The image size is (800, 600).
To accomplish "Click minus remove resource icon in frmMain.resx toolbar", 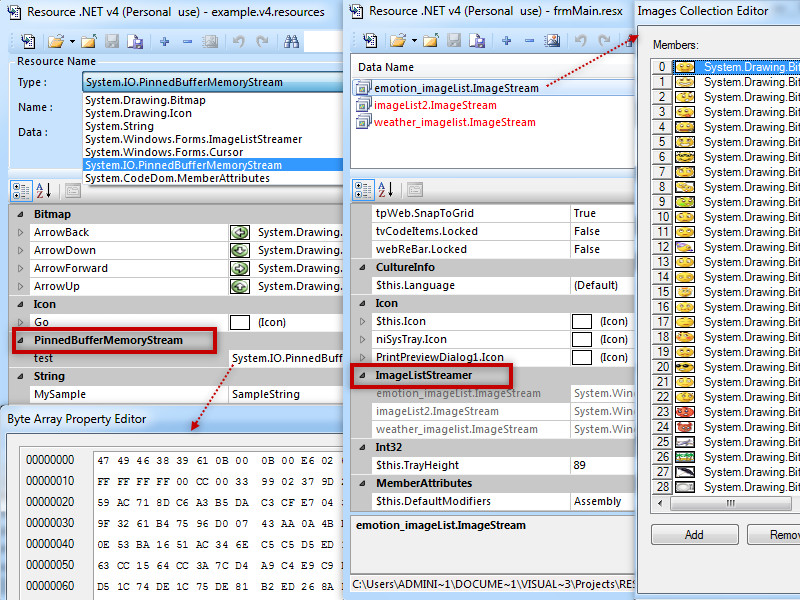I will [529, 40].
